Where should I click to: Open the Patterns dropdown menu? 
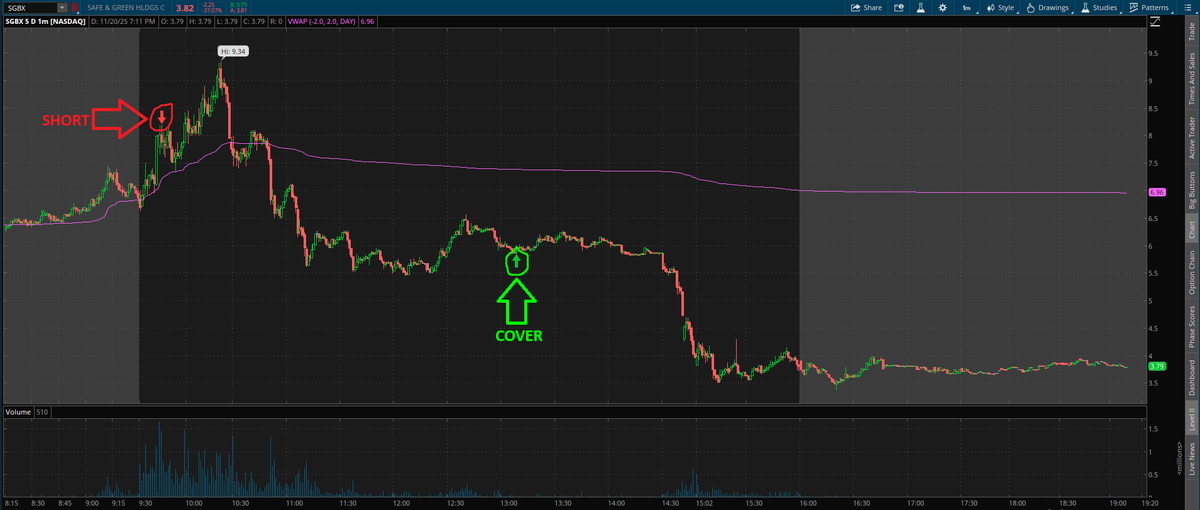coord(1150,8)
